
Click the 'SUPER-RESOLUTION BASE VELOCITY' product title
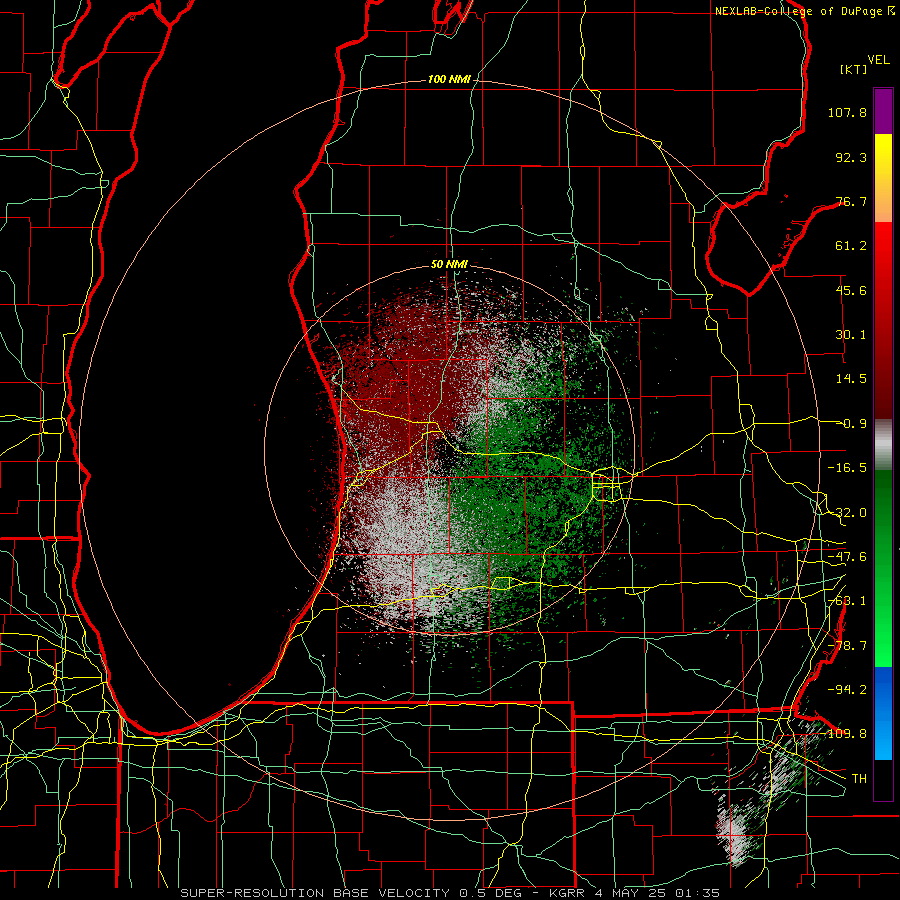(x=315, y=893)
